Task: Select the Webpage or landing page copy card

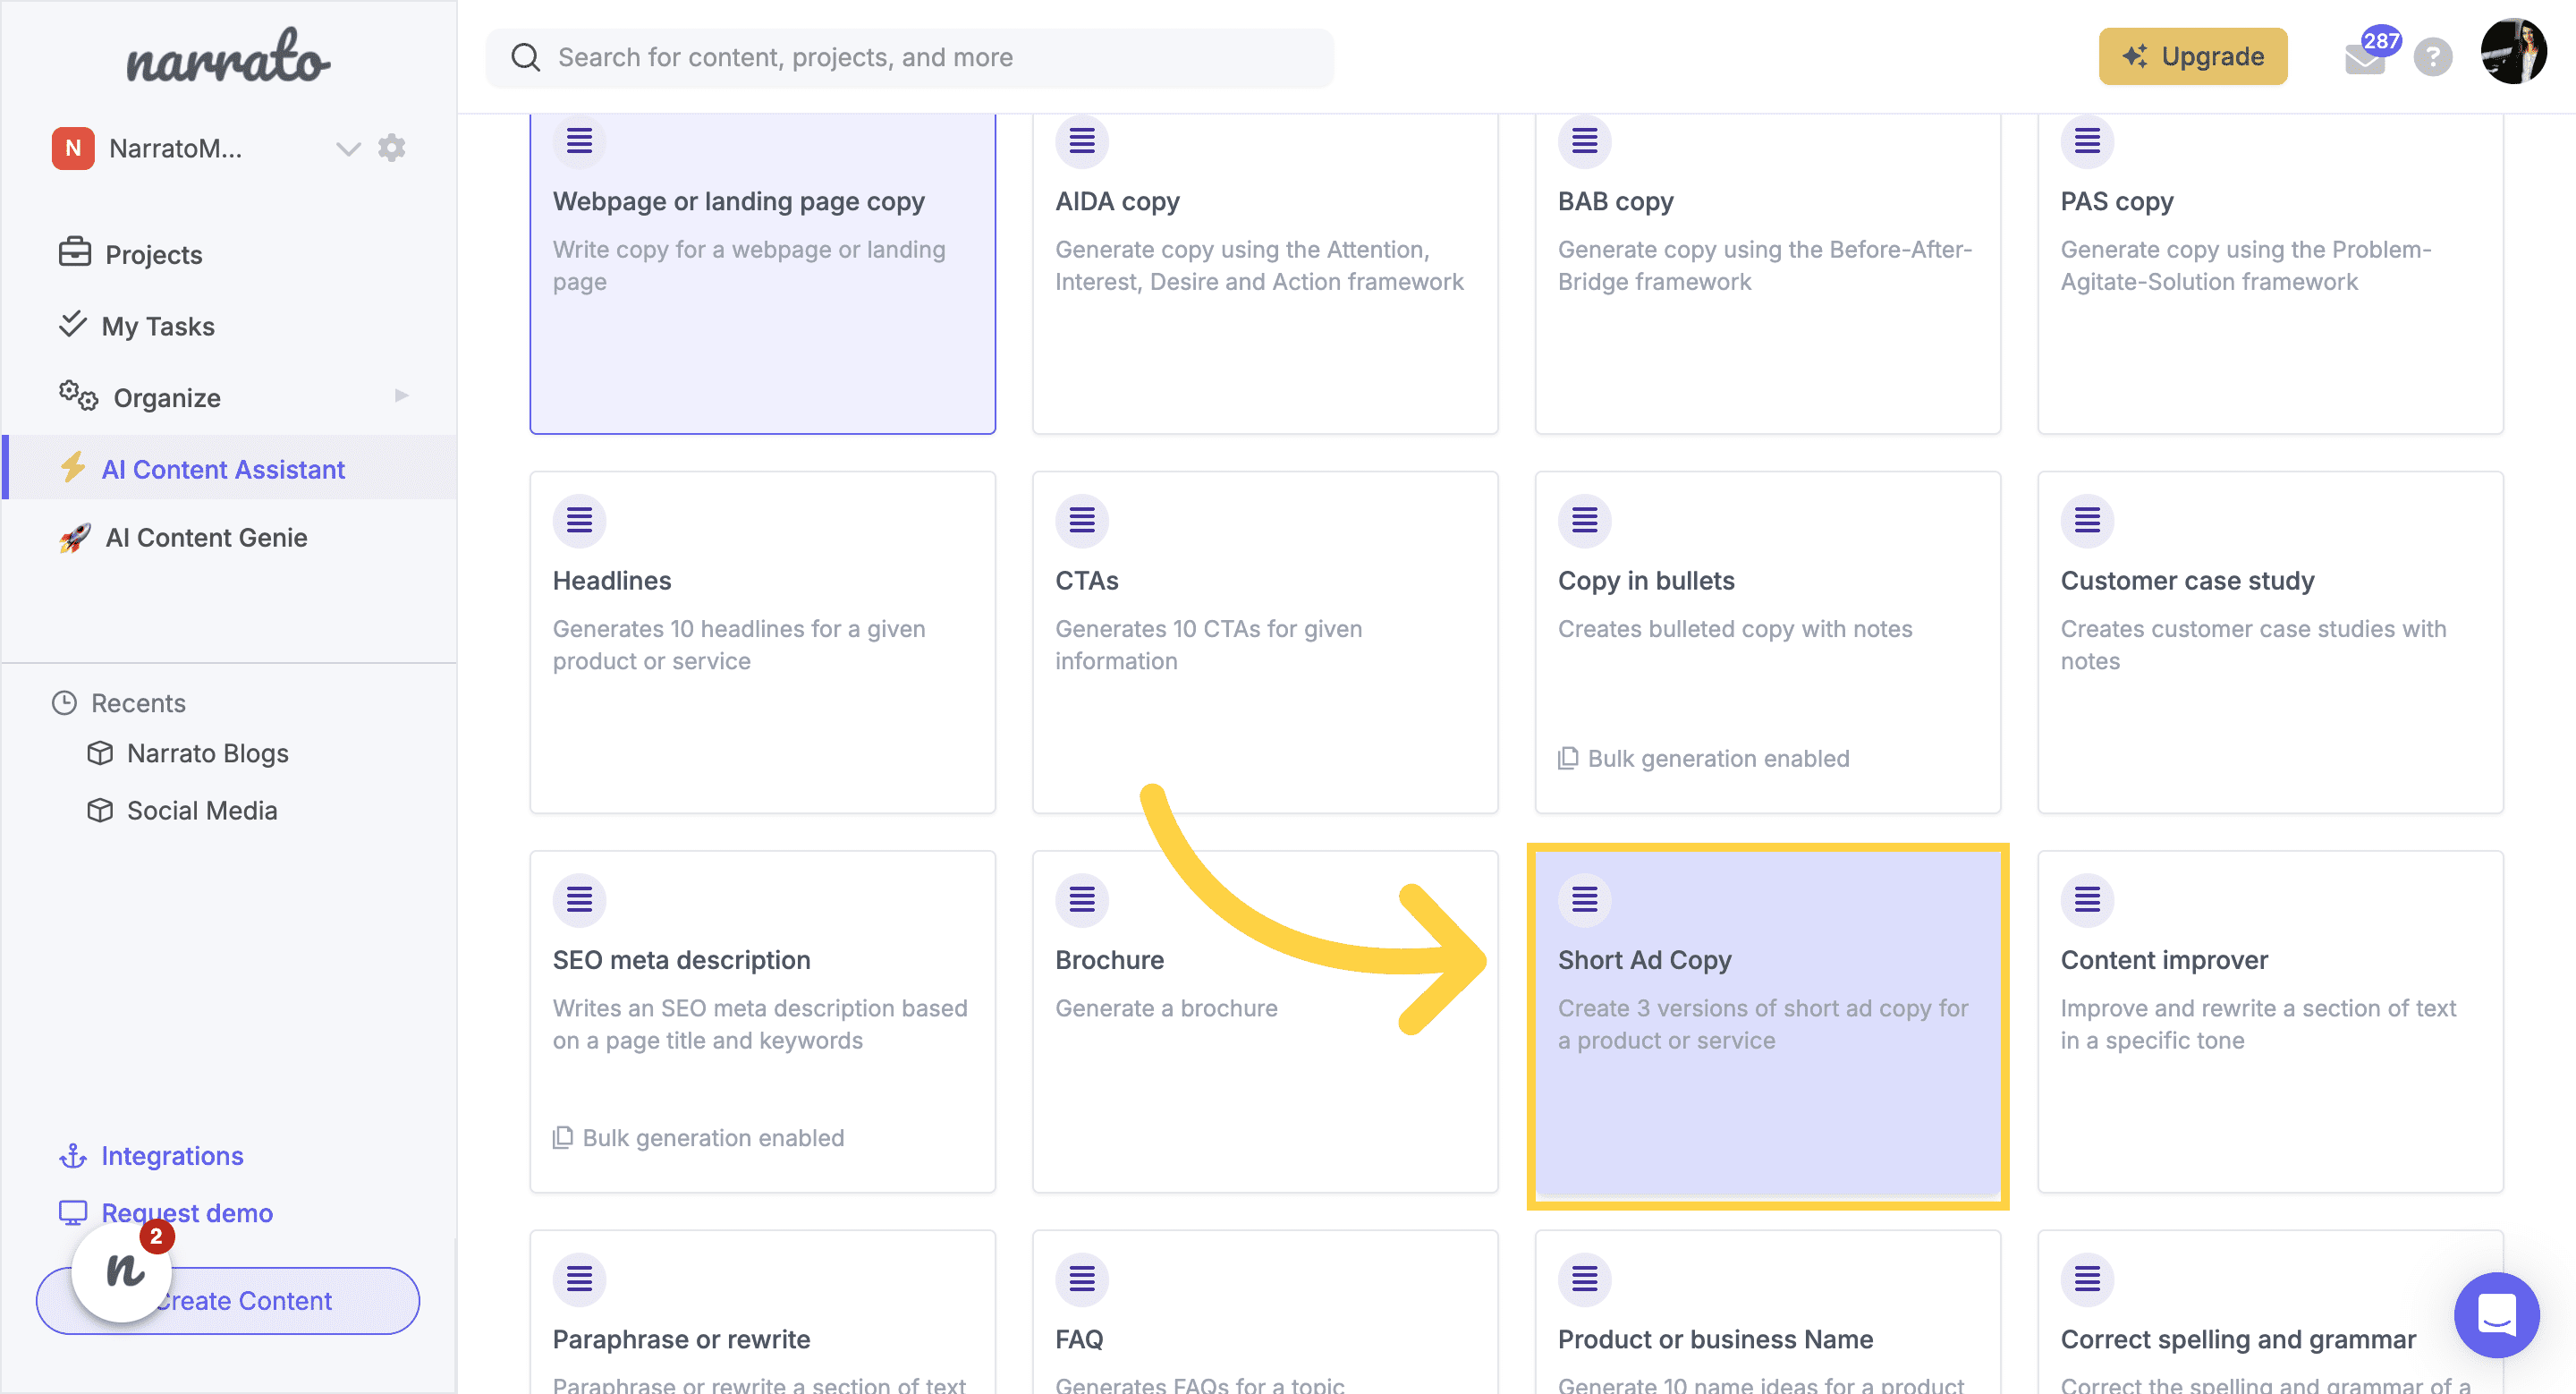Action: pos(762,273)
